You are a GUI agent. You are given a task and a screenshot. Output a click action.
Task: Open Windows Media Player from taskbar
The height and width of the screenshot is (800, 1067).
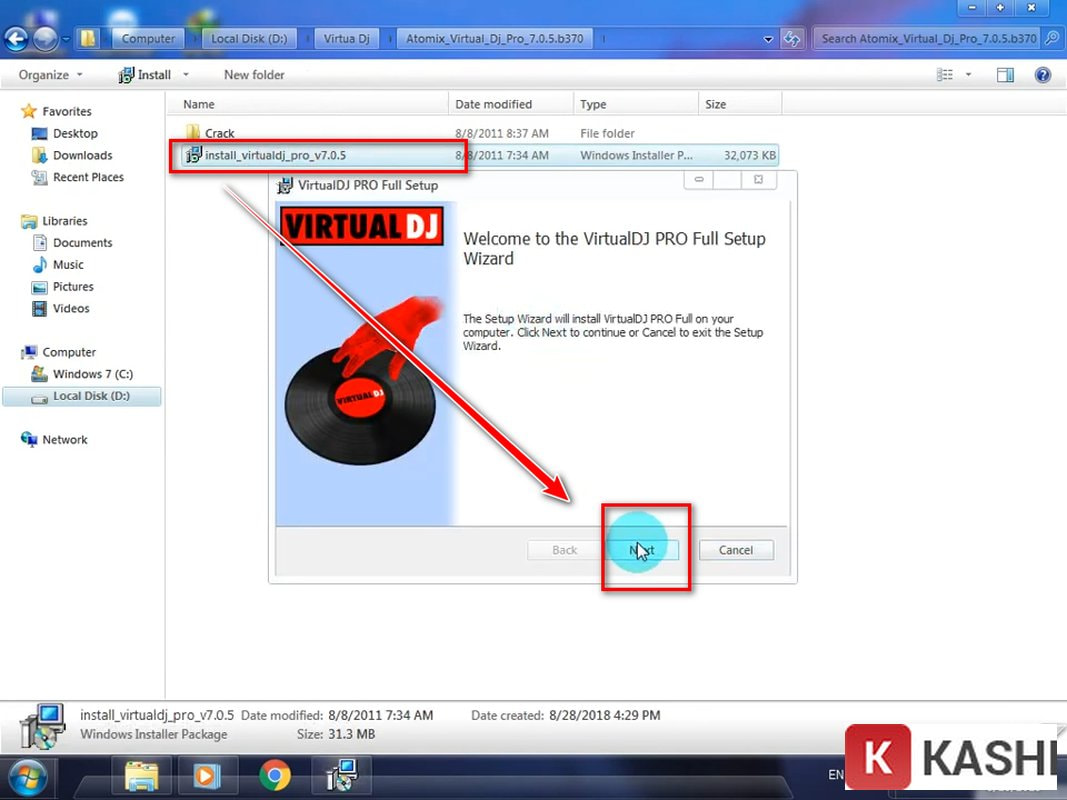click(x=208, y=776)
